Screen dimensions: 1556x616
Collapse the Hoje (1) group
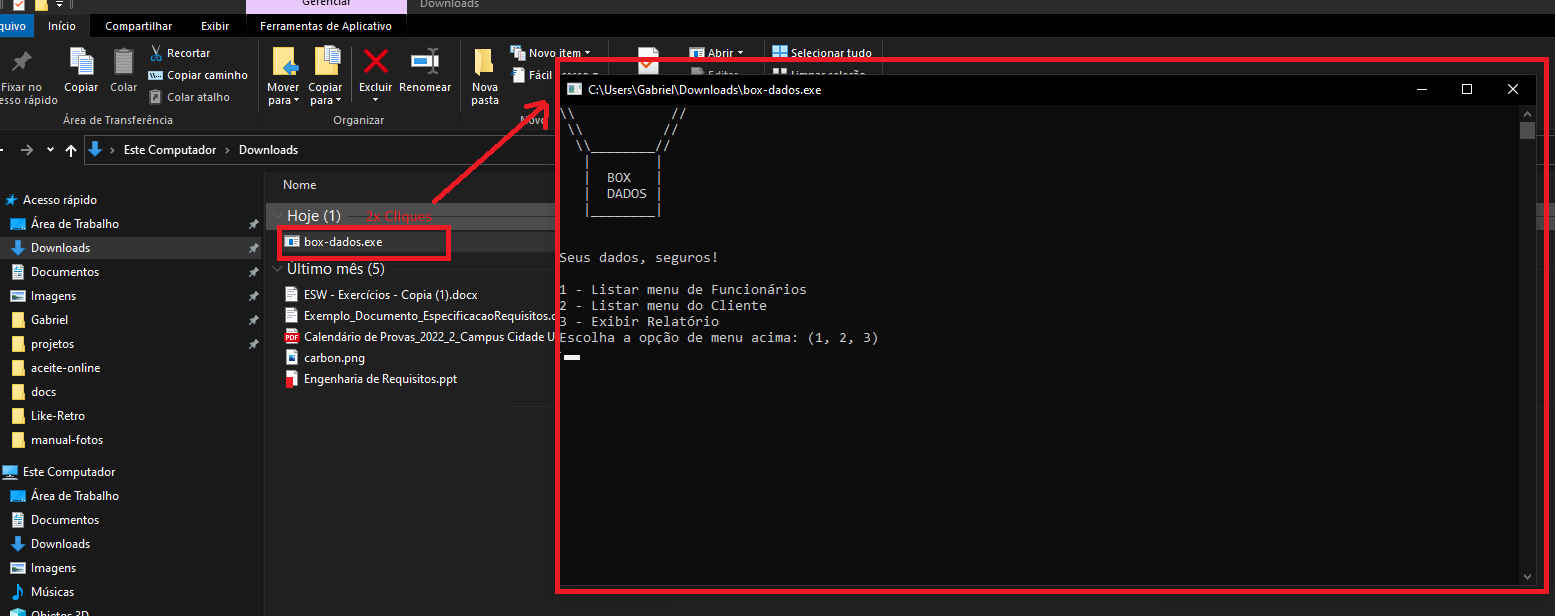coord(277,216)
